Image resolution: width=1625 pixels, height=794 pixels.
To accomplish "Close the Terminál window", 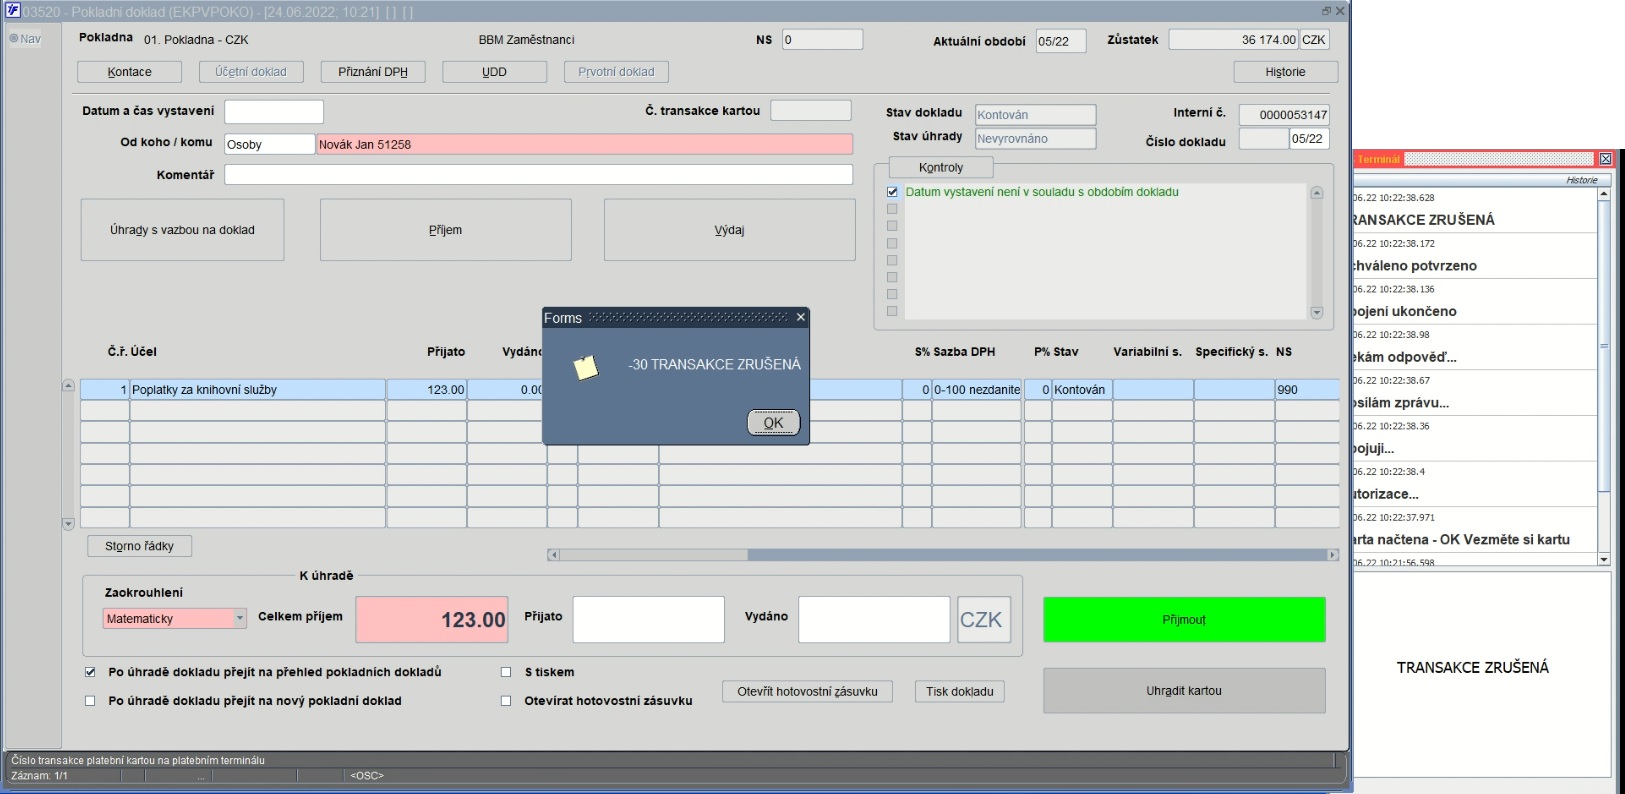I will (1605, 159).
